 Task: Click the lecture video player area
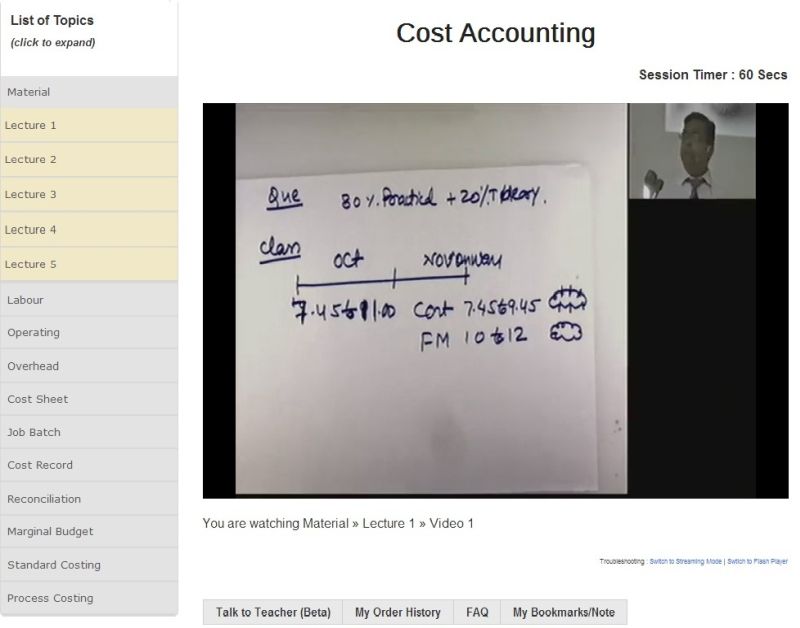[x=495, y=300]
